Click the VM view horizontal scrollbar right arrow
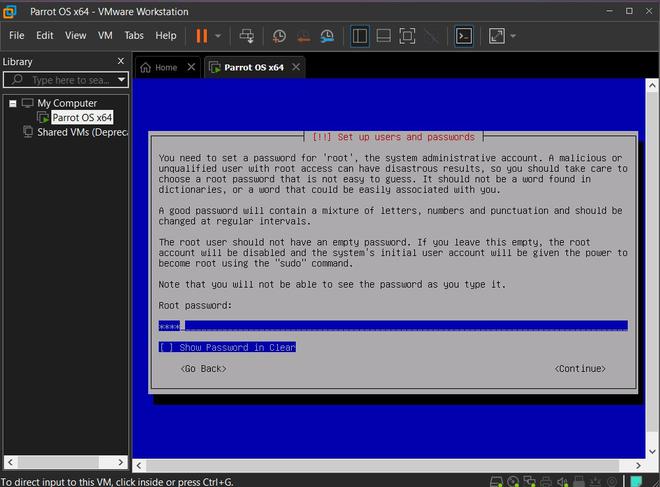 pyautogui.click(x=639, y=466)
